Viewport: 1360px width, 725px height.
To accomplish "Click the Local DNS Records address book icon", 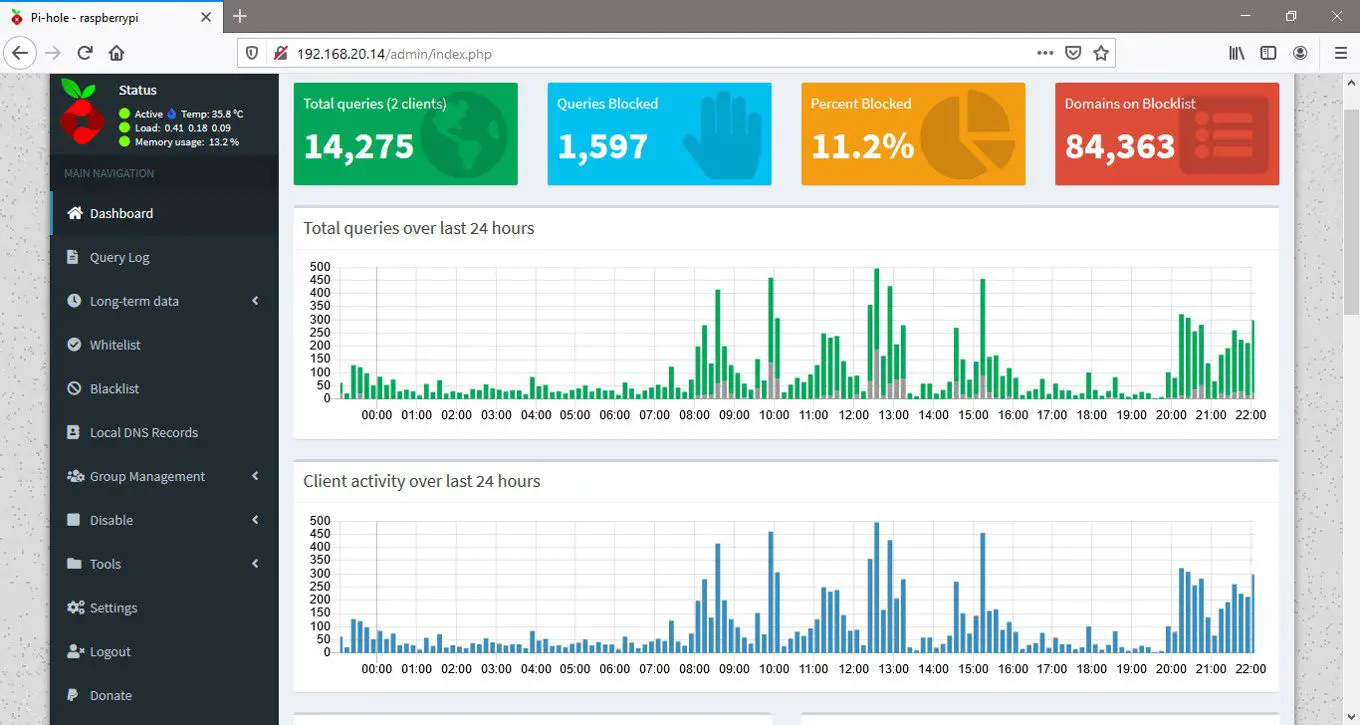I will click(x=73, y=433).
